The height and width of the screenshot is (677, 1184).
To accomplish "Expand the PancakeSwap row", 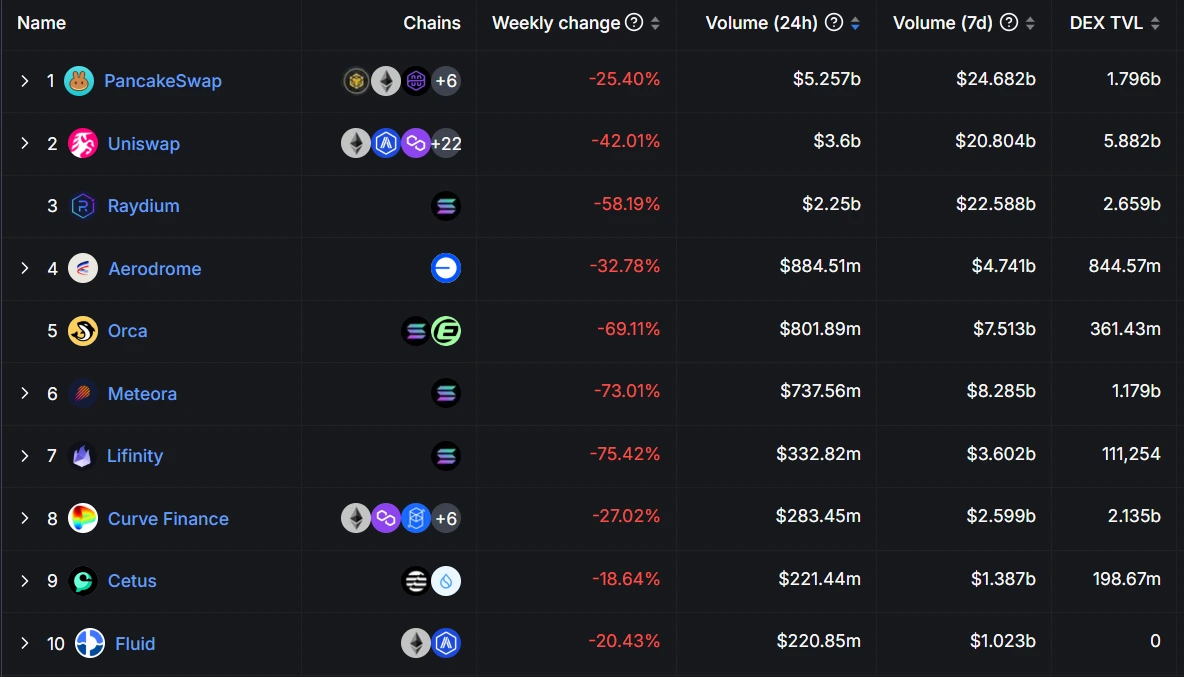I will click(x=25, y=81).
